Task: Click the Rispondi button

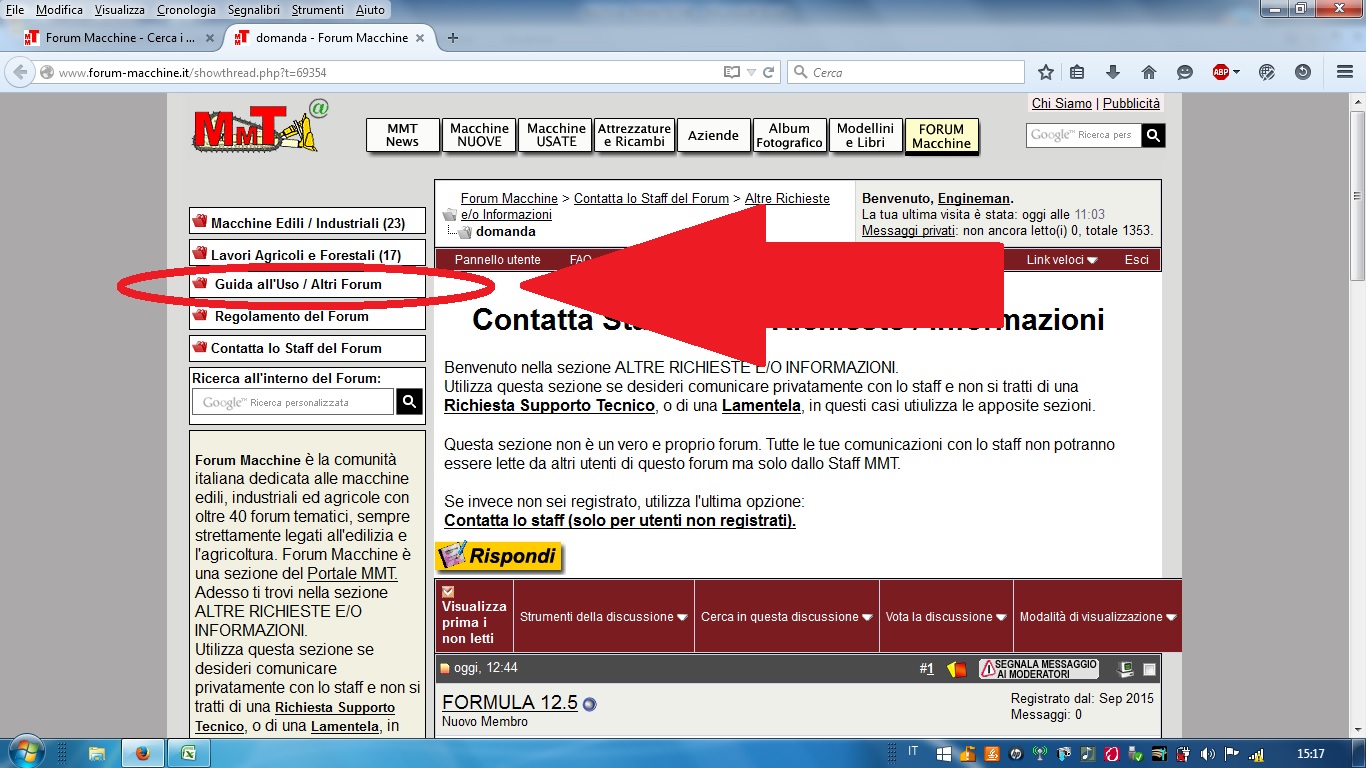Action: (500, 557)
